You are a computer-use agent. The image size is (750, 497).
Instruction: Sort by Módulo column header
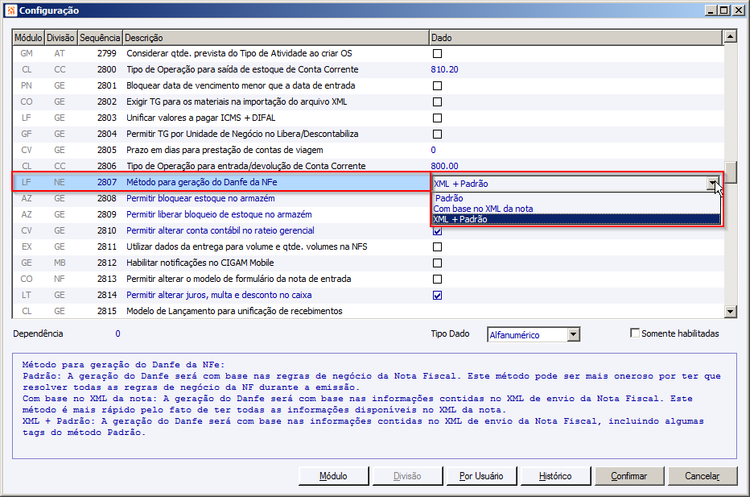[x=28, y=37]
